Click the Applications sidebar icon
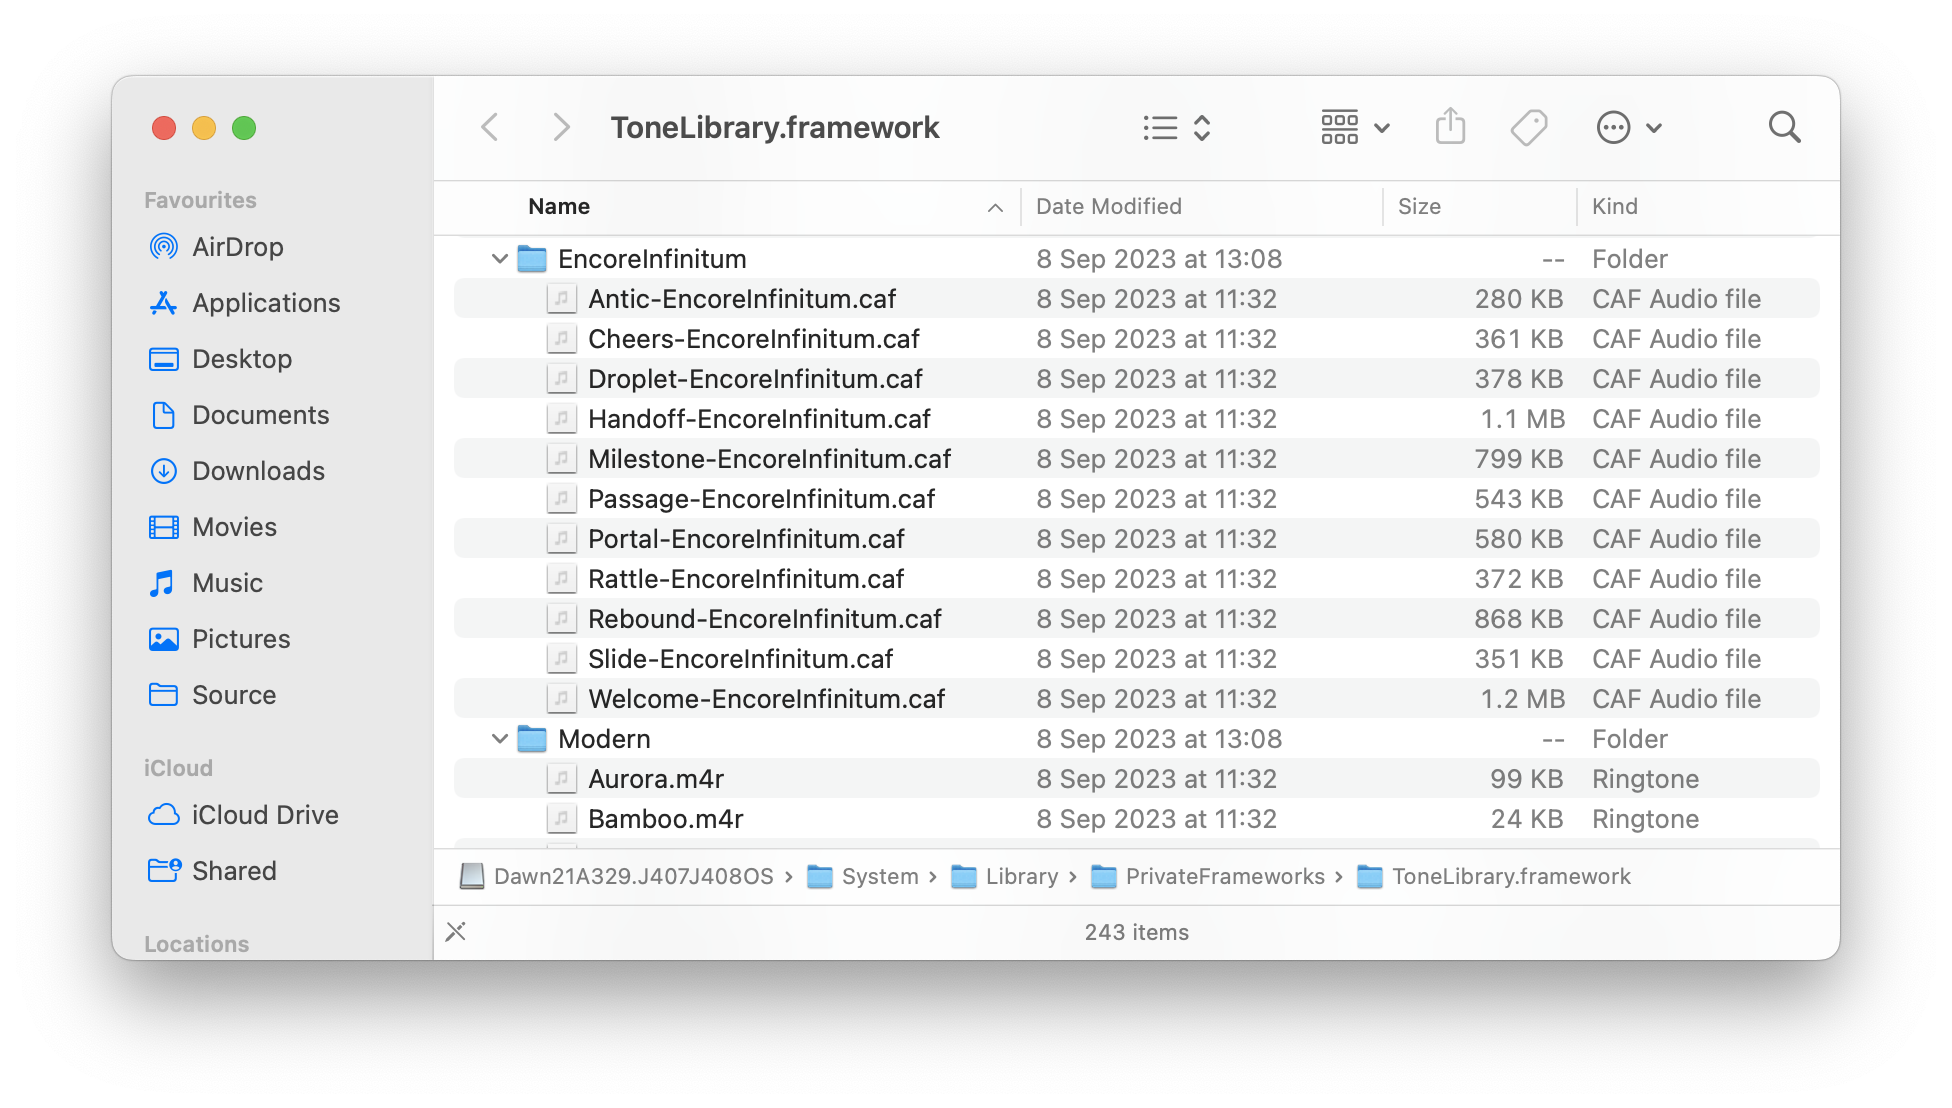Screen dimensions: 1952x1108 pos(164,303)
